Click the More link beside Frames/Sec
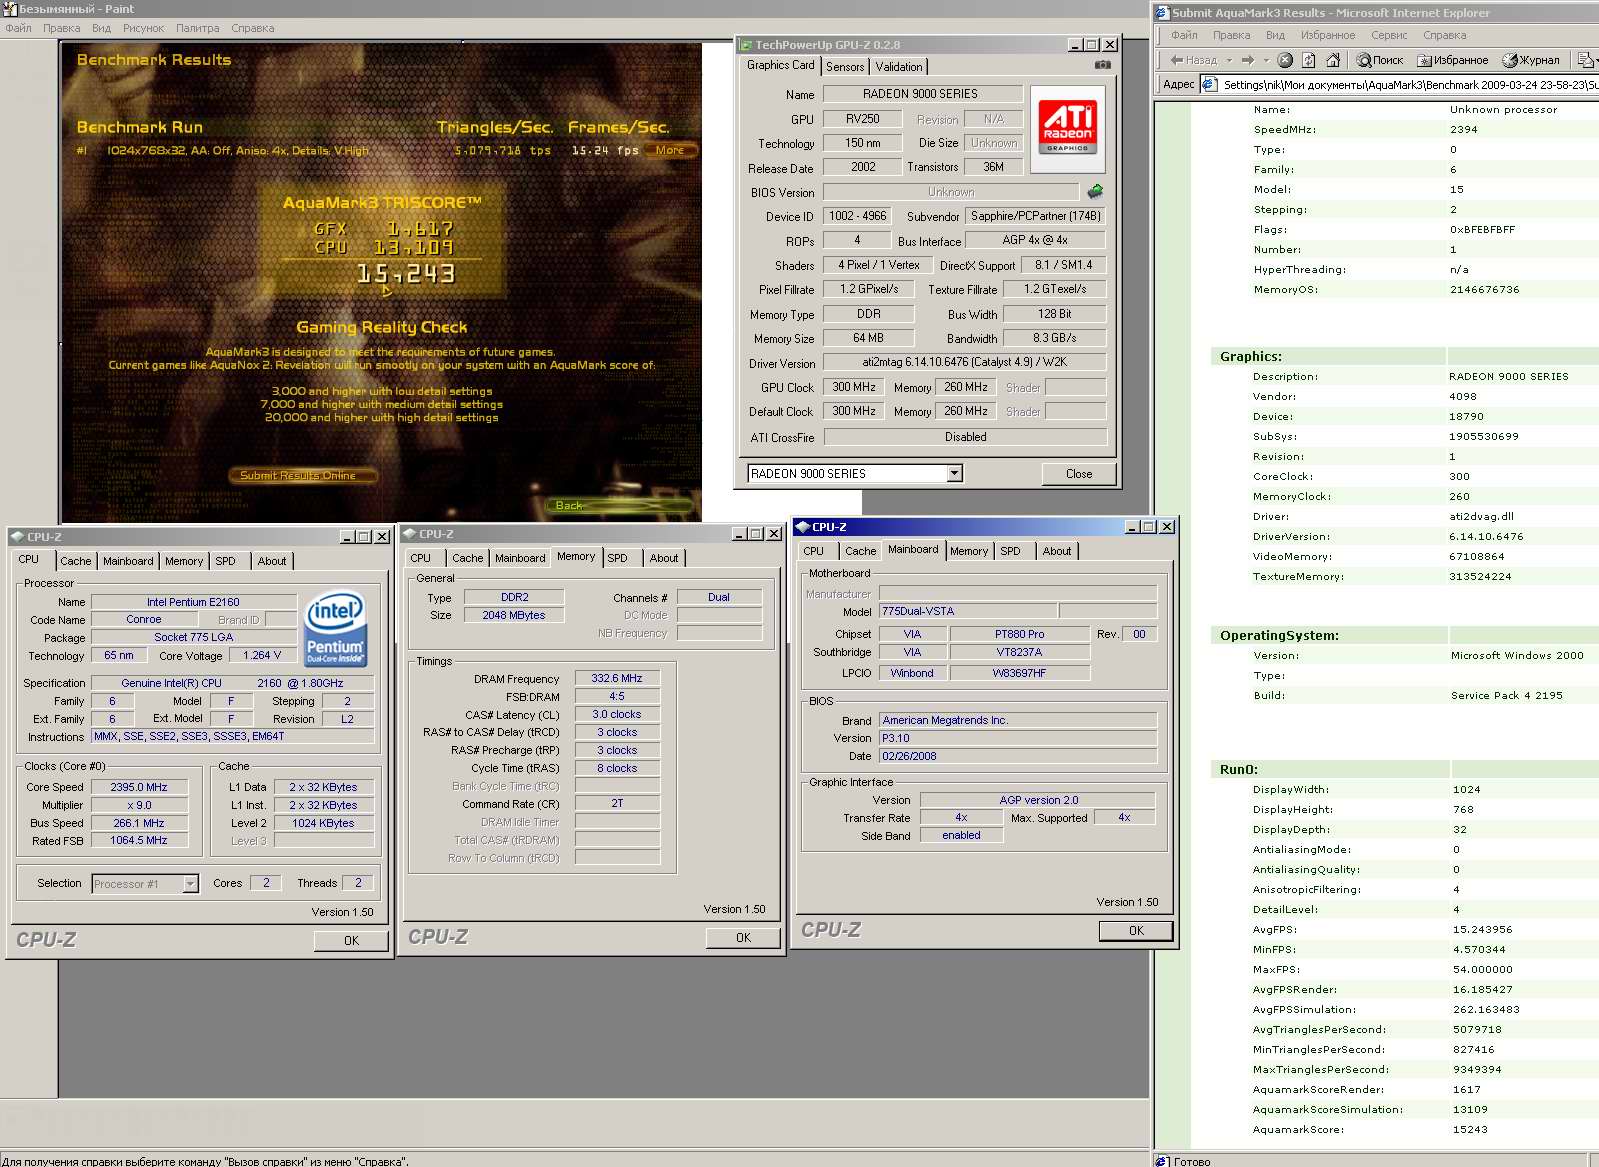Screen dimensions: 1599x1167 click(x=670, y=150)
